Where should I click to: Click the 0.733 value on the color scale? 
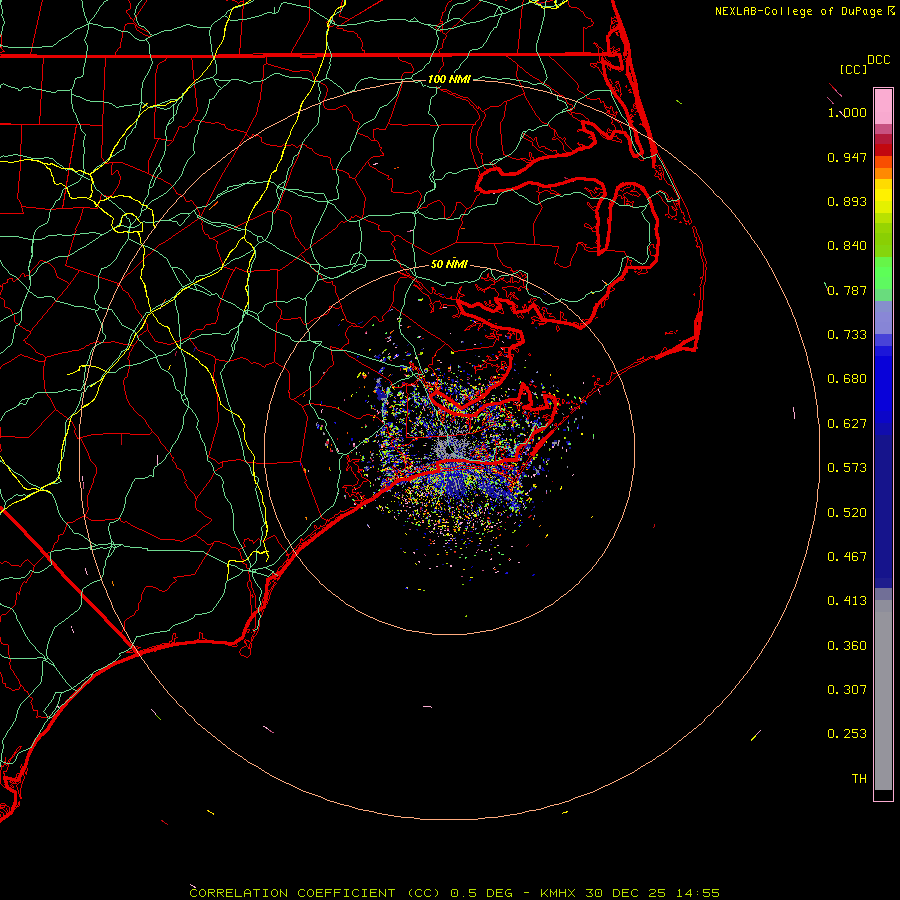point(847,335)
